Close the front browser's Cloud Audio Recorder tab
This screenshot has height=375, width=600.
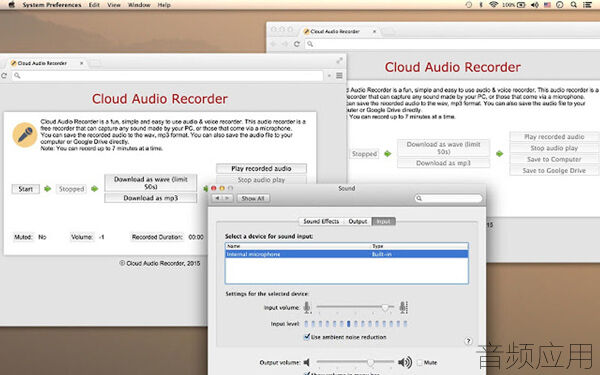81,63
